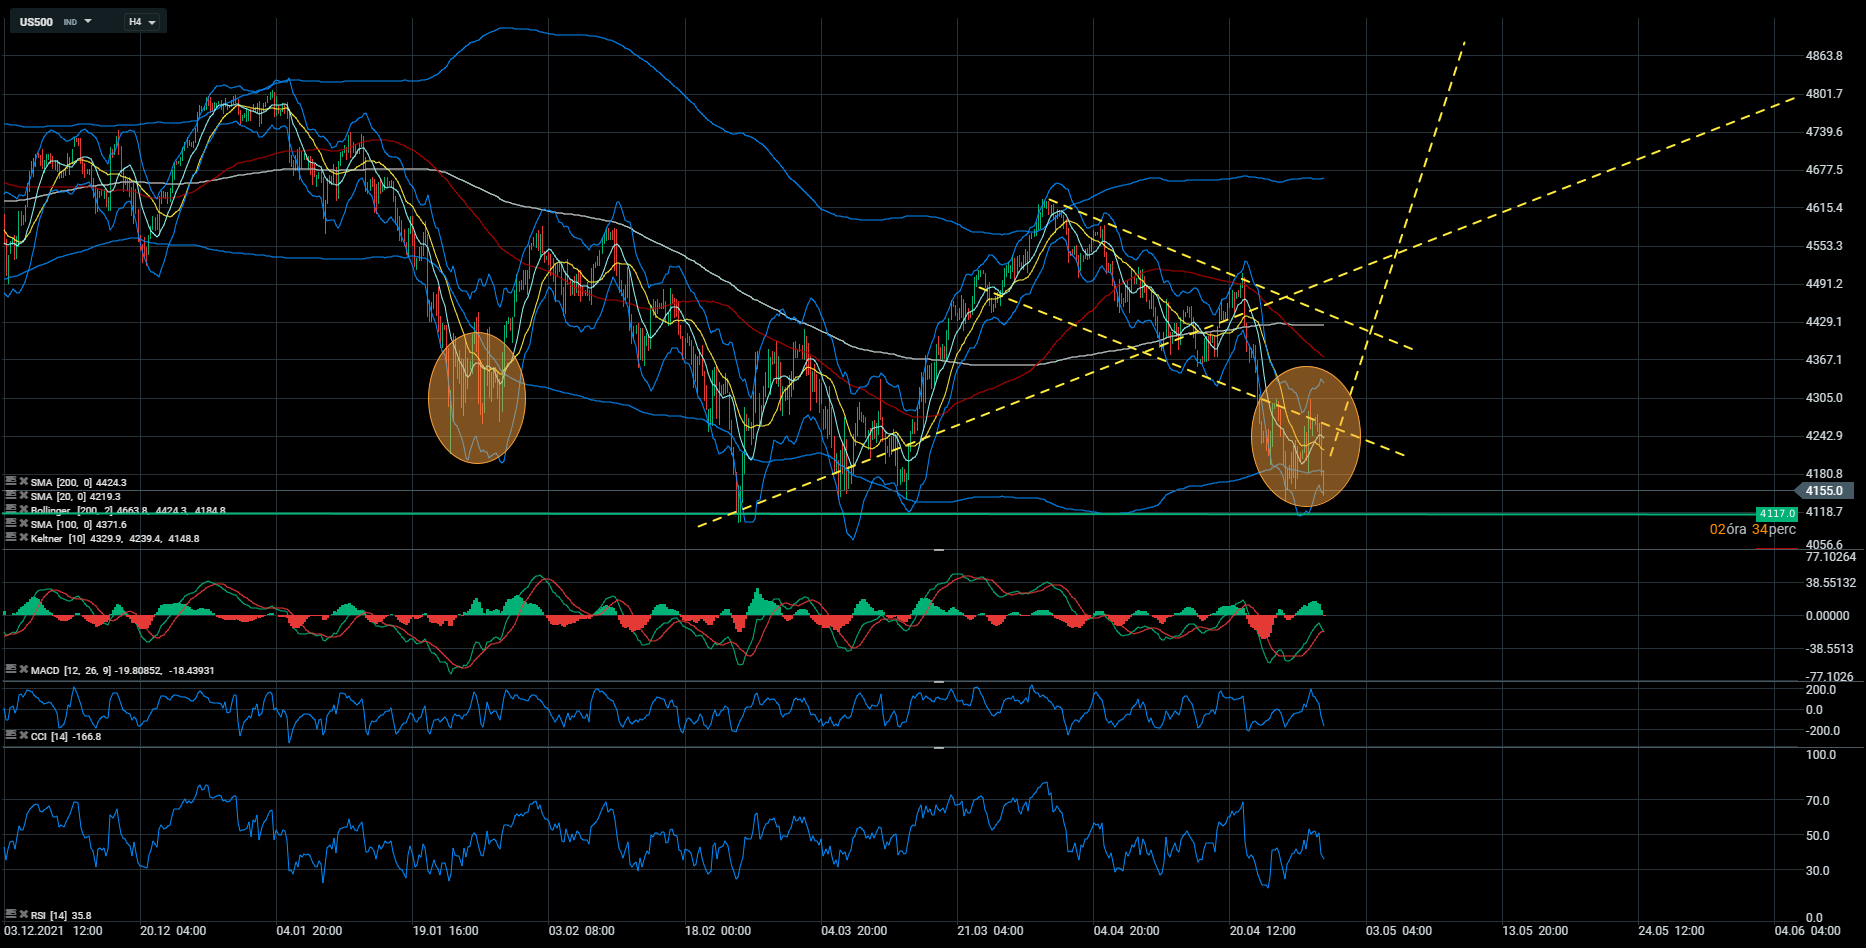Delete the MACD indicator panel
This screenshot has height=948, width=1866.
tap(23, 670)
